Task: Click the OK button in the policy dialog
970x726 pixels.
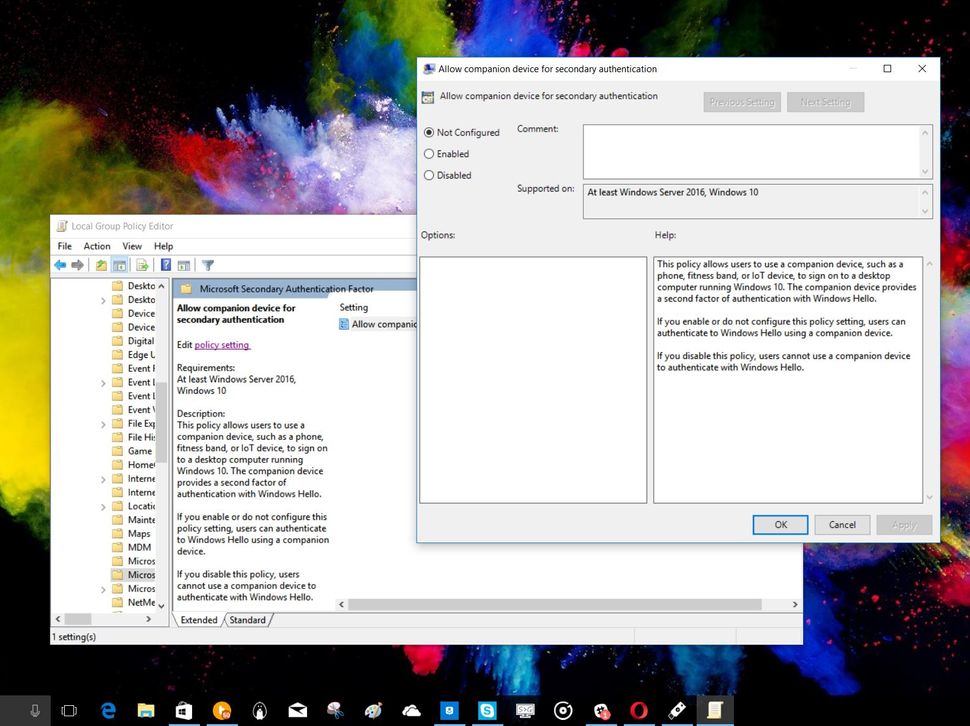Action: pyautogui.click(x=779, y=524)
